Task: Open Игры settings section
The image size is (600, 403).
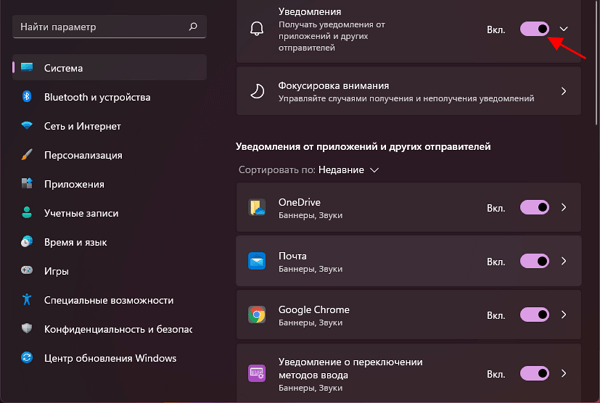Action: coord(110,271)
